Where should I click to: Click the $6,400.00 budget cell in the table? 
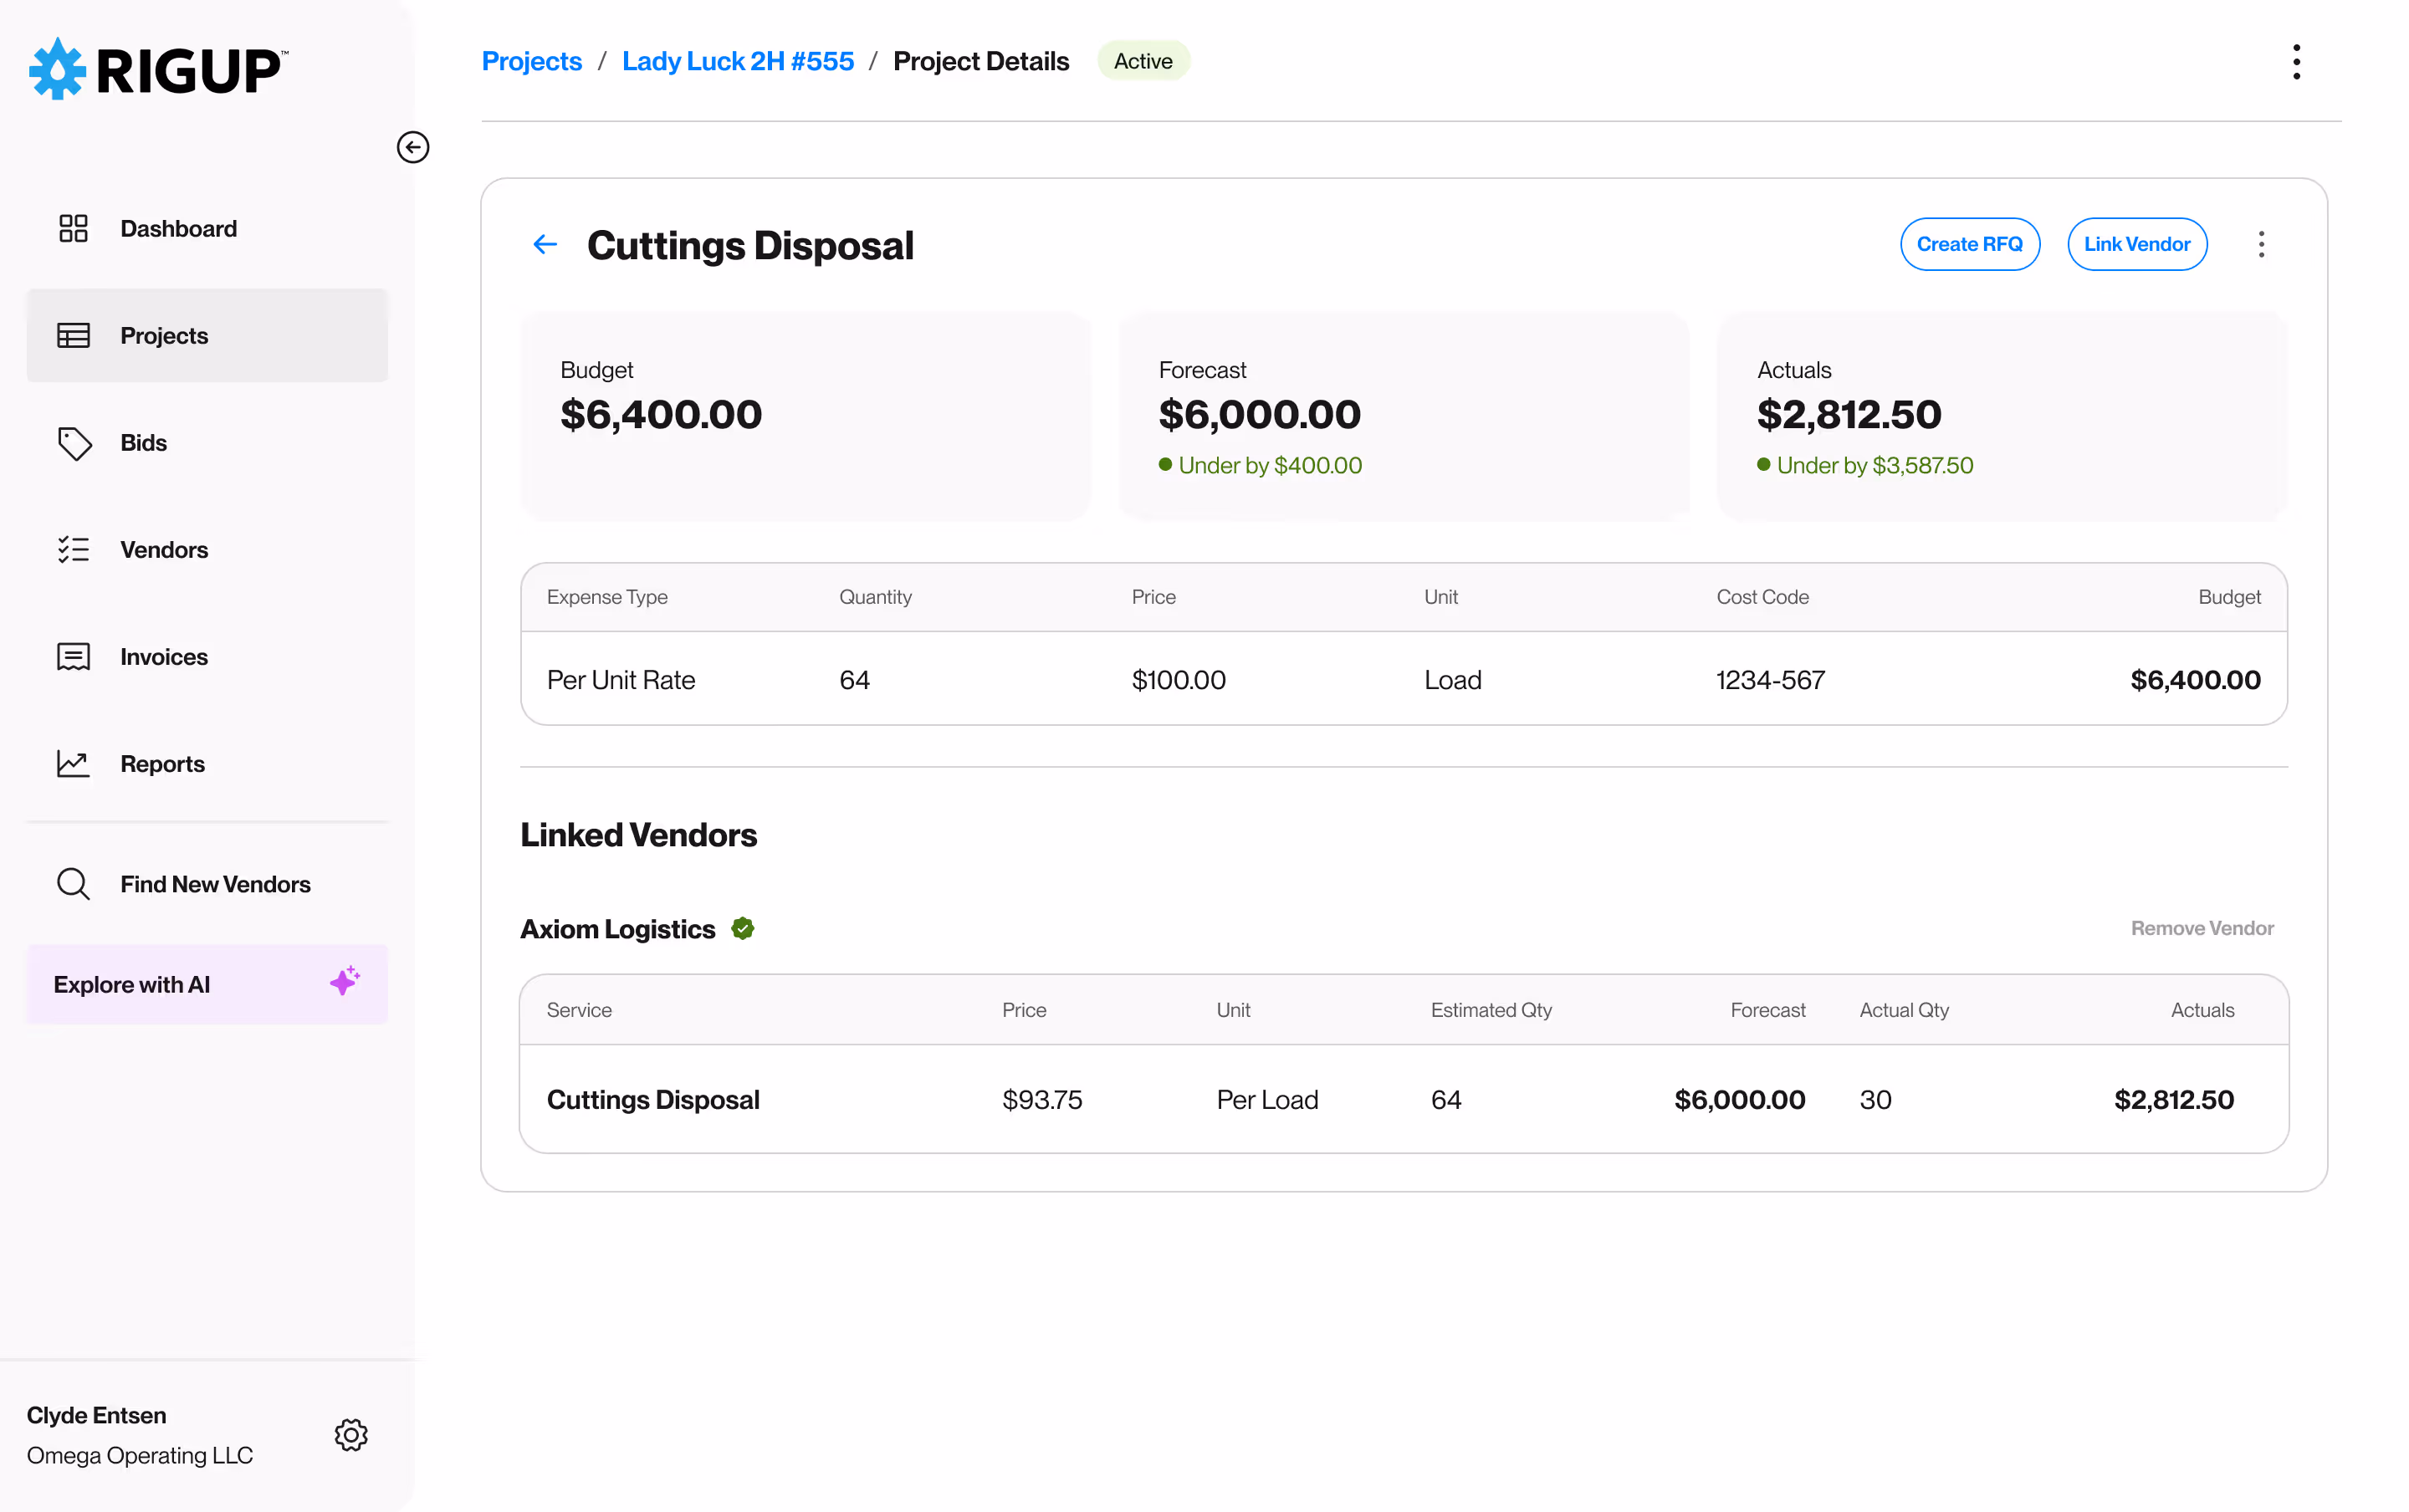[2195, 680]
